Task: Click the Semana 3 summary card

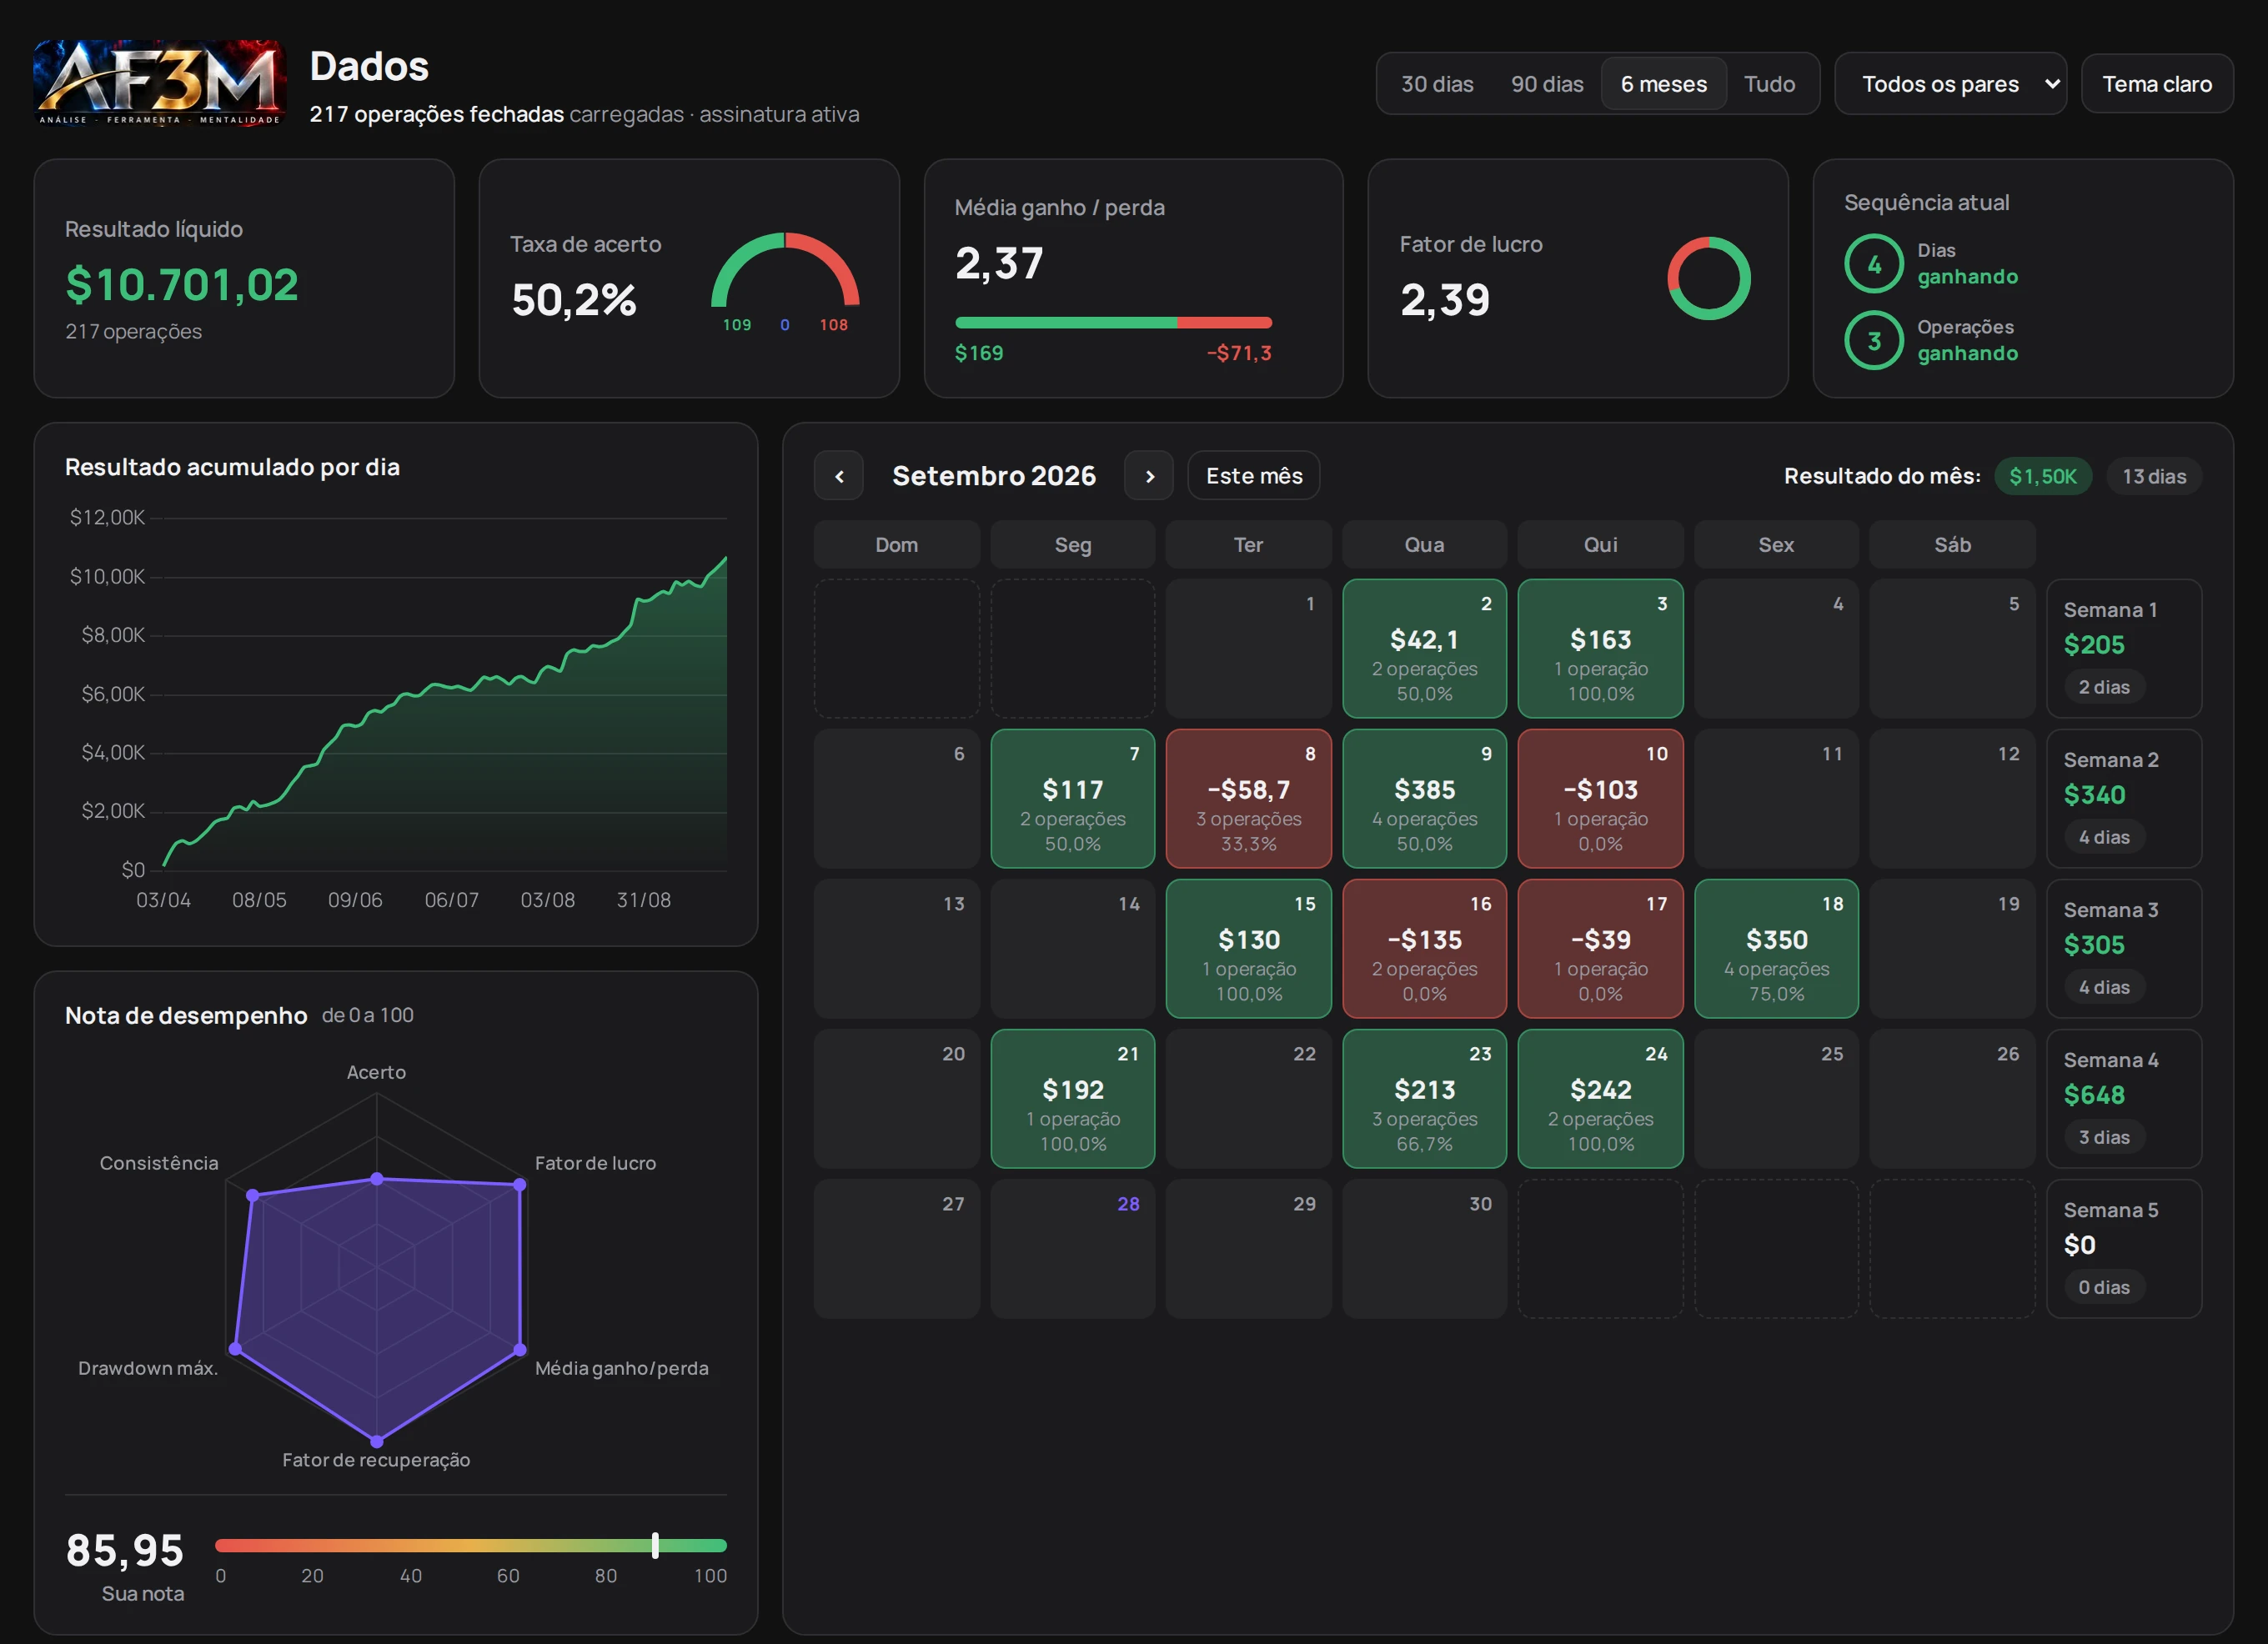Action: pyautogui.click(x=2124, y=948)
